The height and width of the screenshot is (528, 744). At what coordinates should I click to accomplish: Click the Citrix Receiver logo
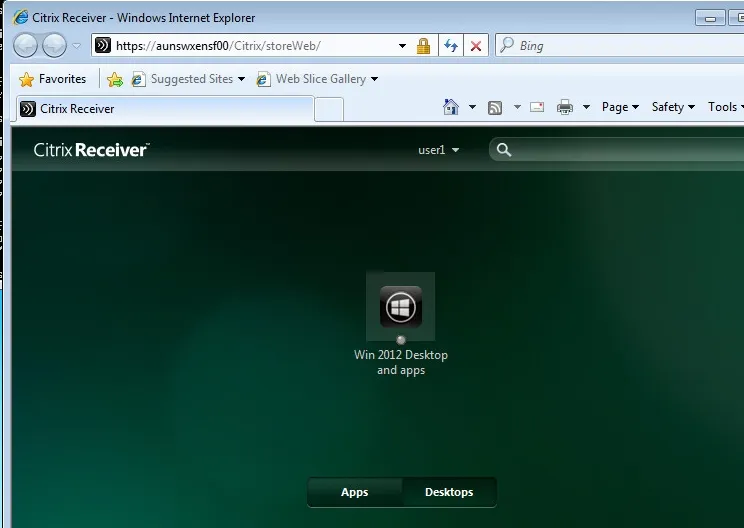(x=92, y=150)
